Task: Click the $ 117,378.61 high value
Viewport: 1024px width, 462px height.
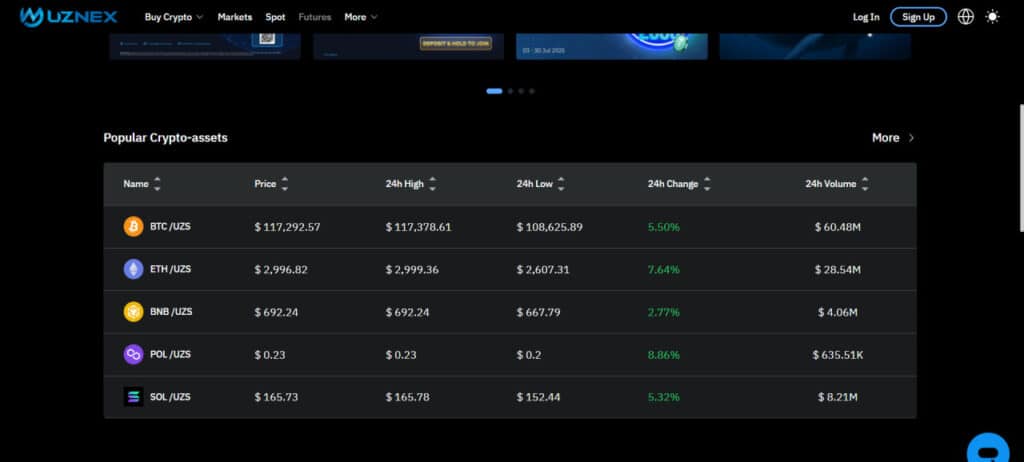Action: coord(418,227)
